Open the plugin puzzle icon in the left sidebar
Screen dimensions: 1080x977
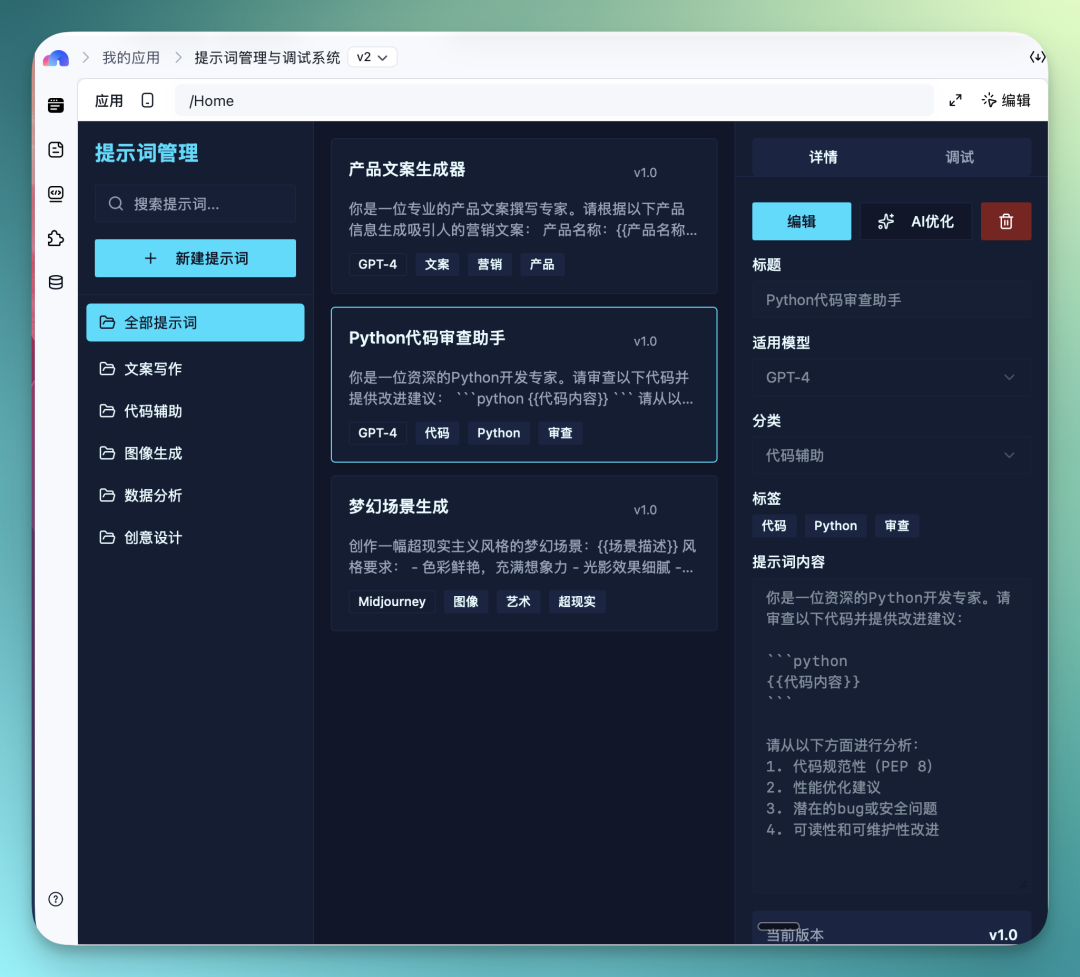(56, 238)
